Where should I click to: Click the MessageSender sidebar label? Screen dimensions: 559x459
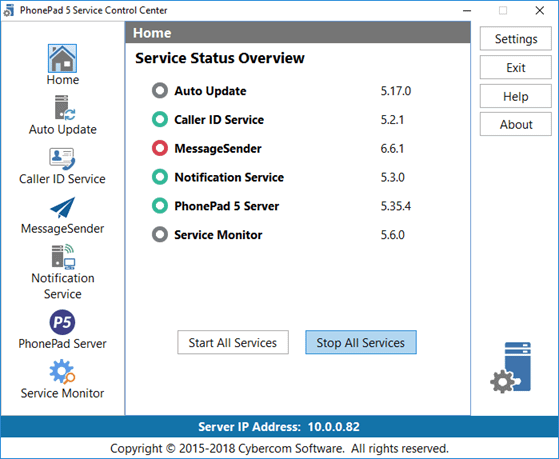point(62,228)
